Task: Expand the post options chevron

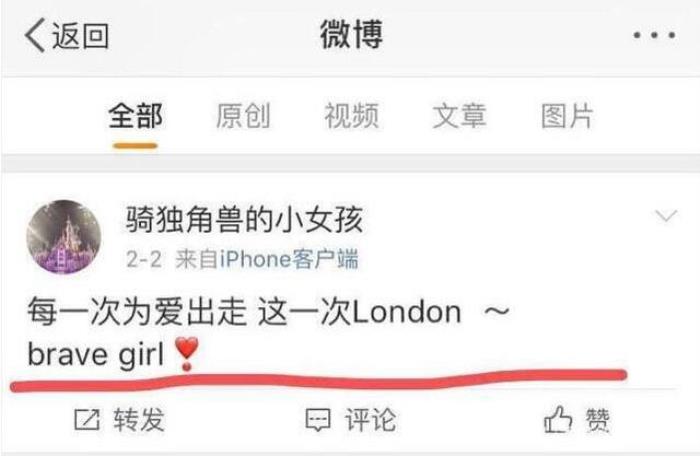Action: 666,216
